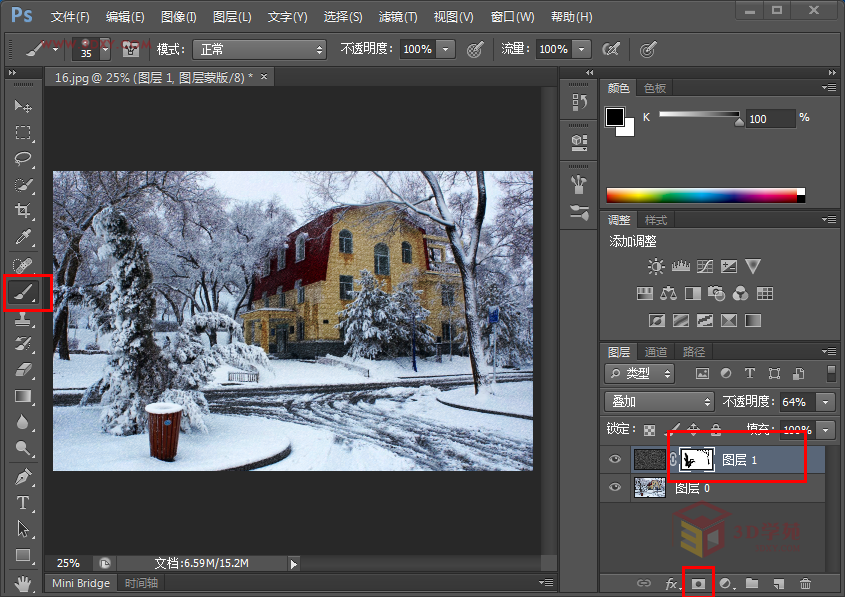Delete layer with trash icon
The image size is (845, 597).
pyautogui.click(x=805, y=584)
